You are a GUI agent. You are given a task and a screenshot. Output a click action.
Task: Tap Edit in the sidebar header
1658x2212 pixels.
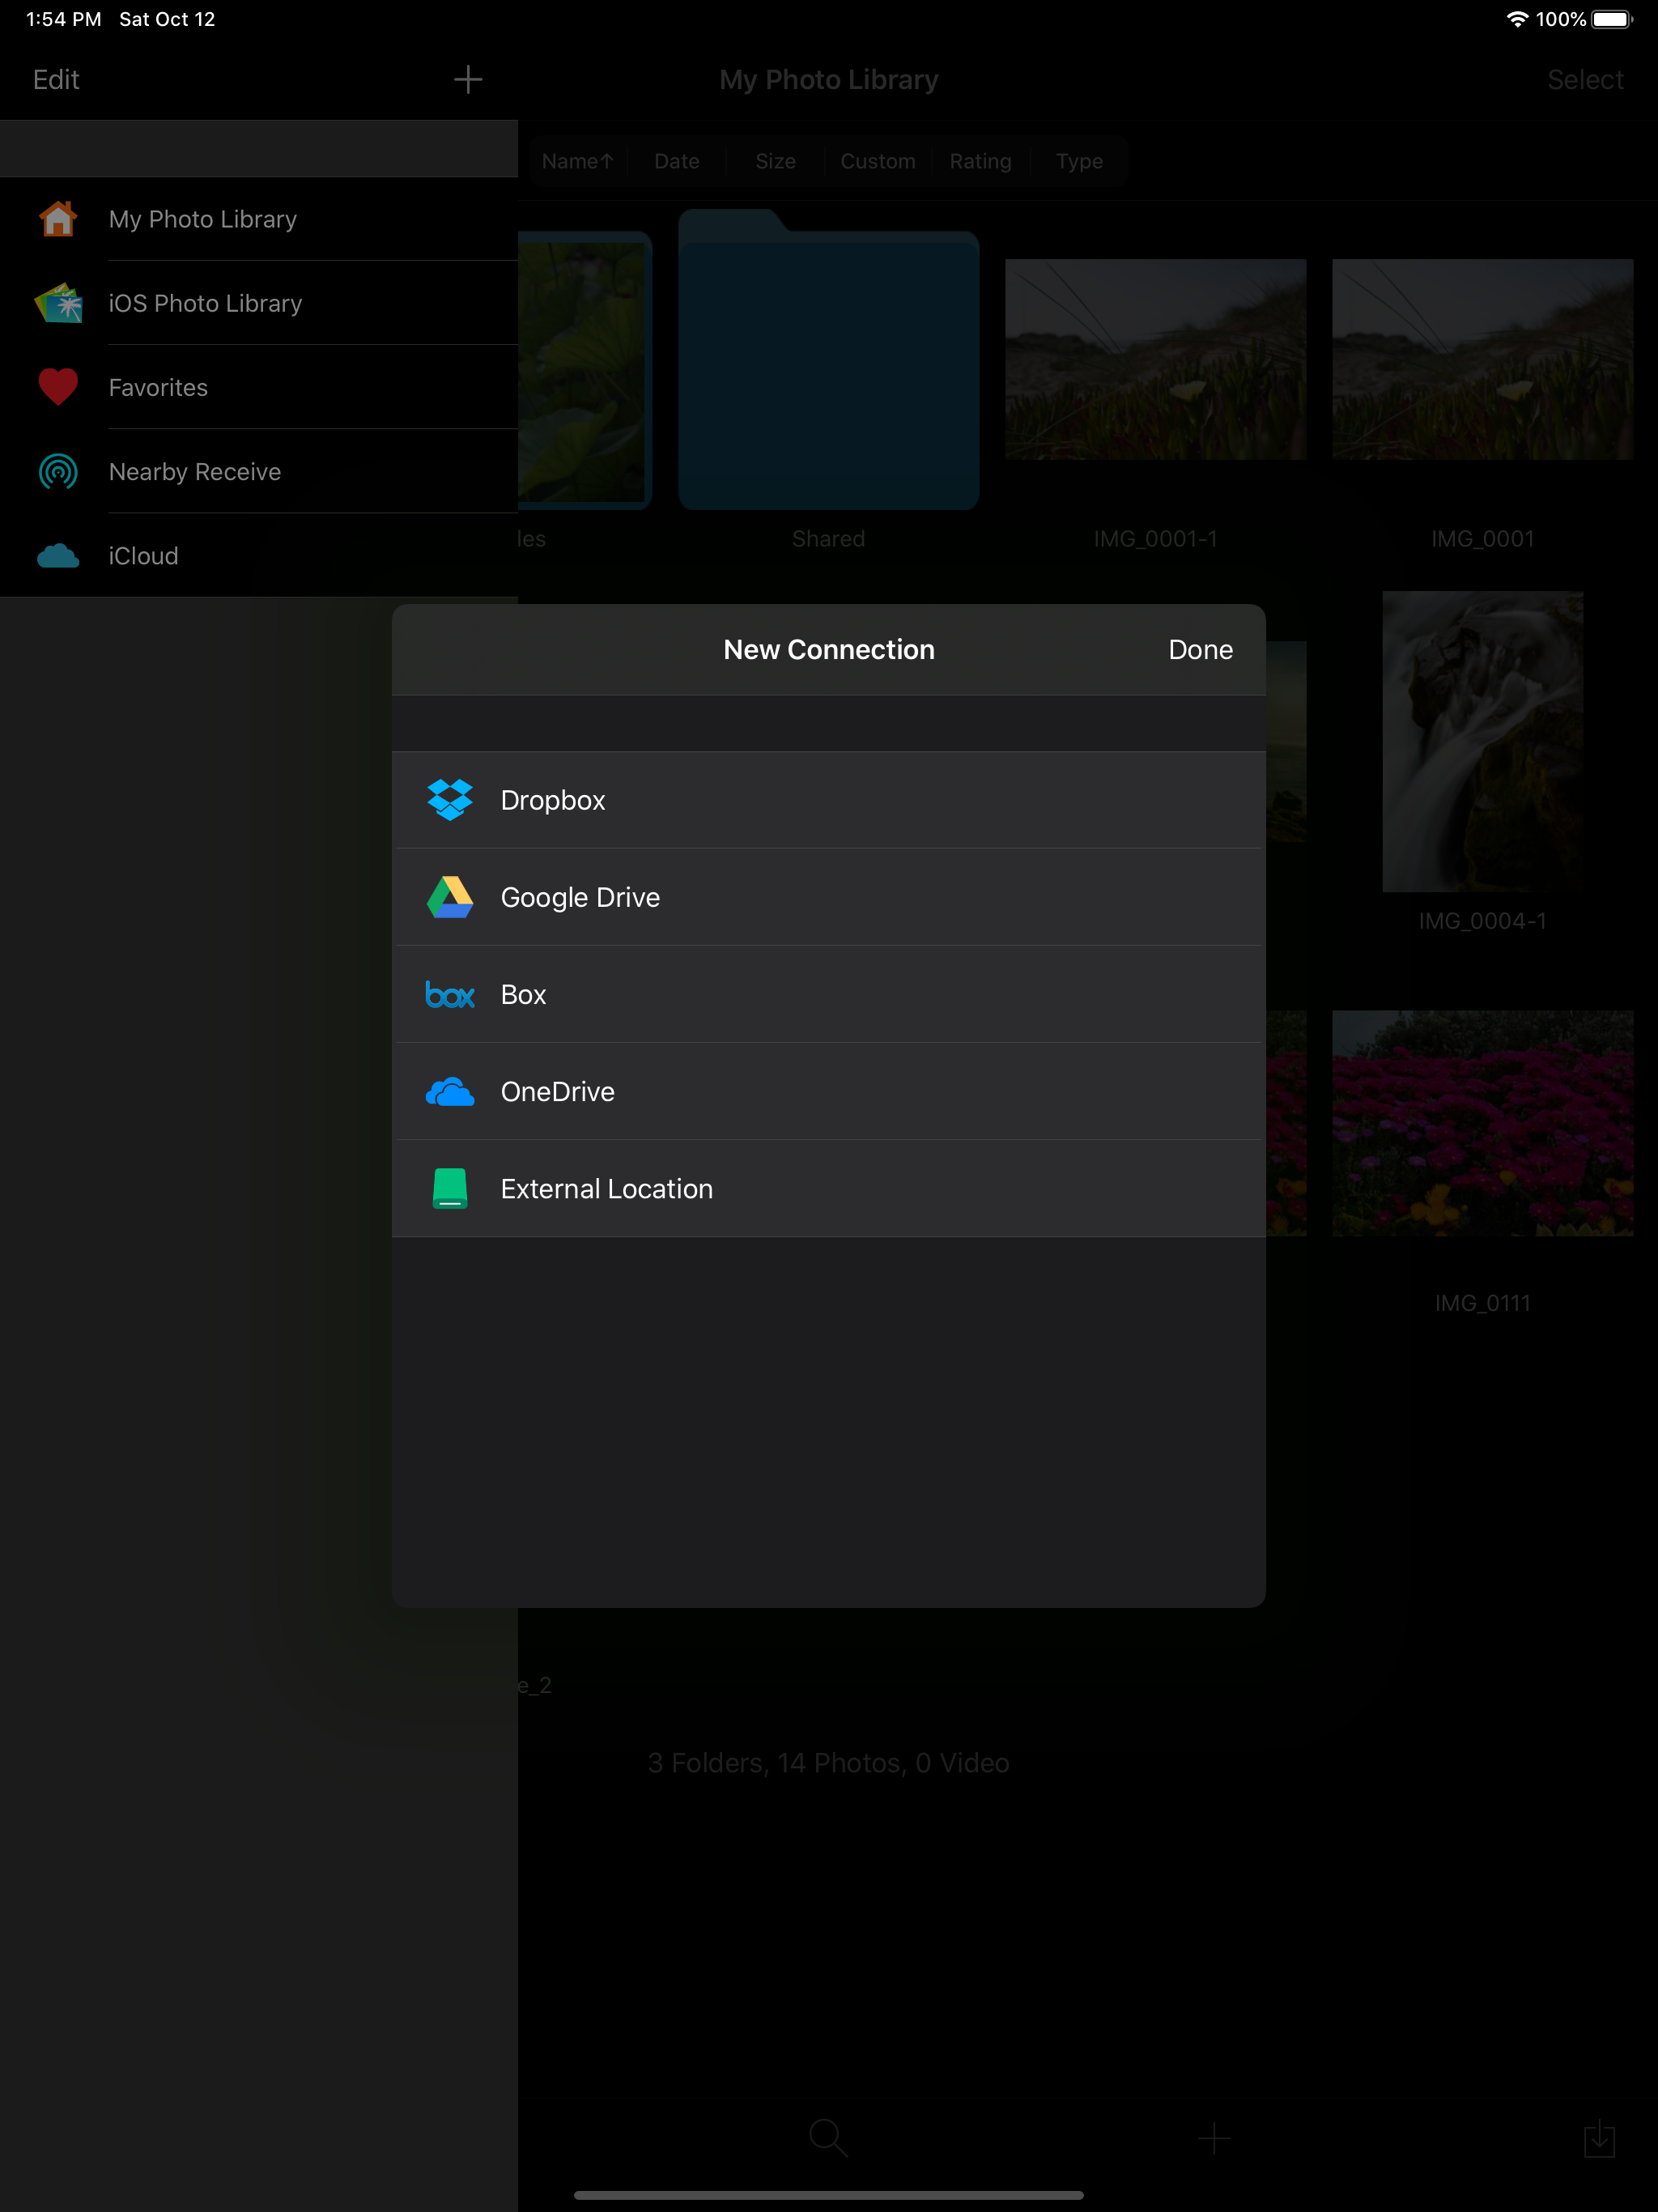[x=56, y=79]
